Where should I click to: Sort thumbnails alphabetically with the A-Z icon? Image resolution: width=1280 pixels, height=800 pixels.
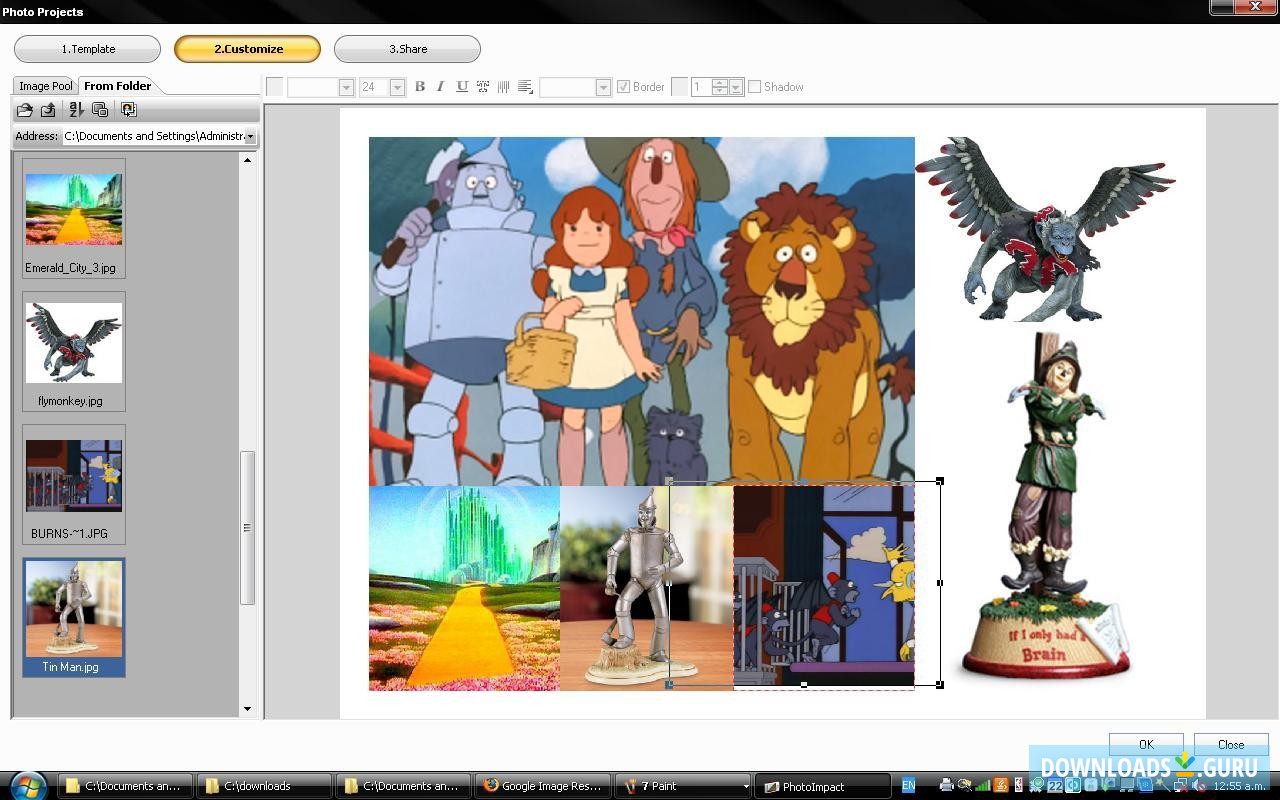point(77,110)
